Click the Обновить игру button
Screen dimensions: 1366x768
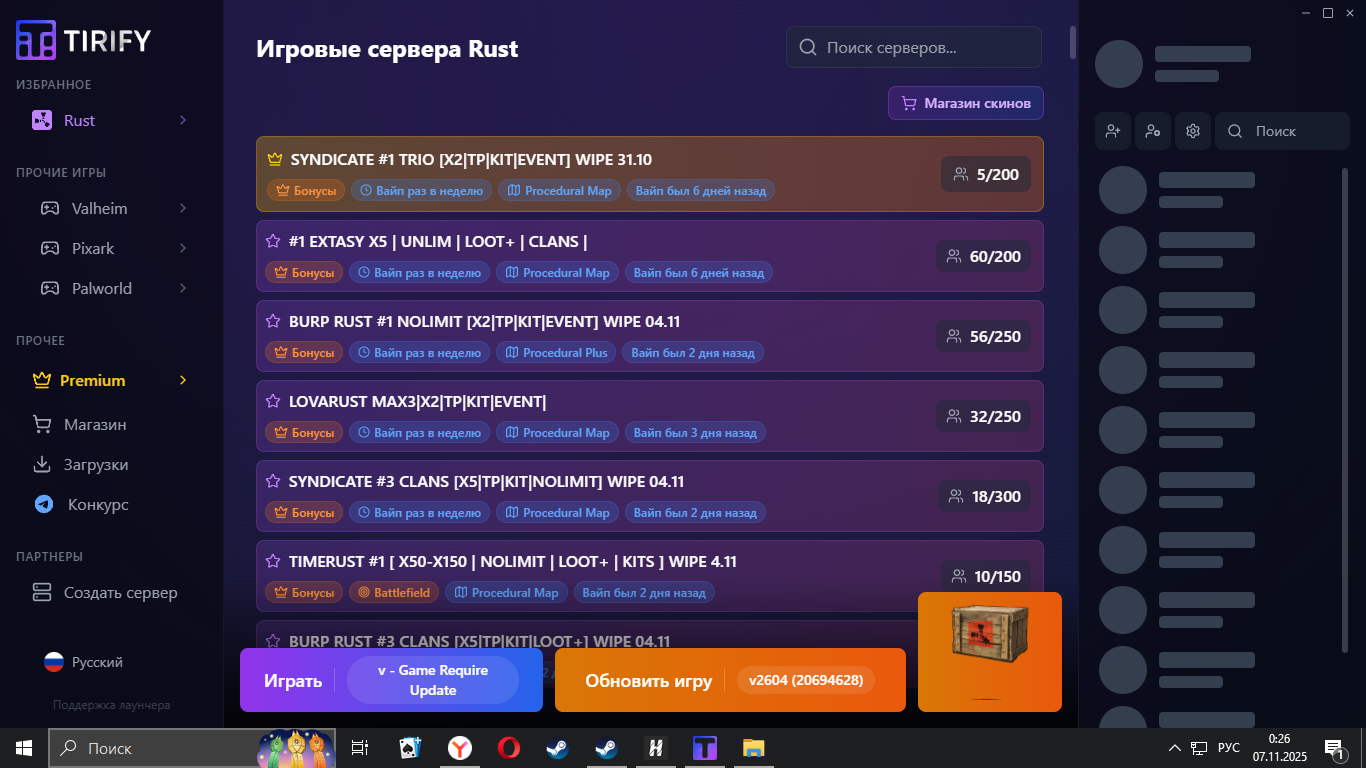click(x=647, y=681)
